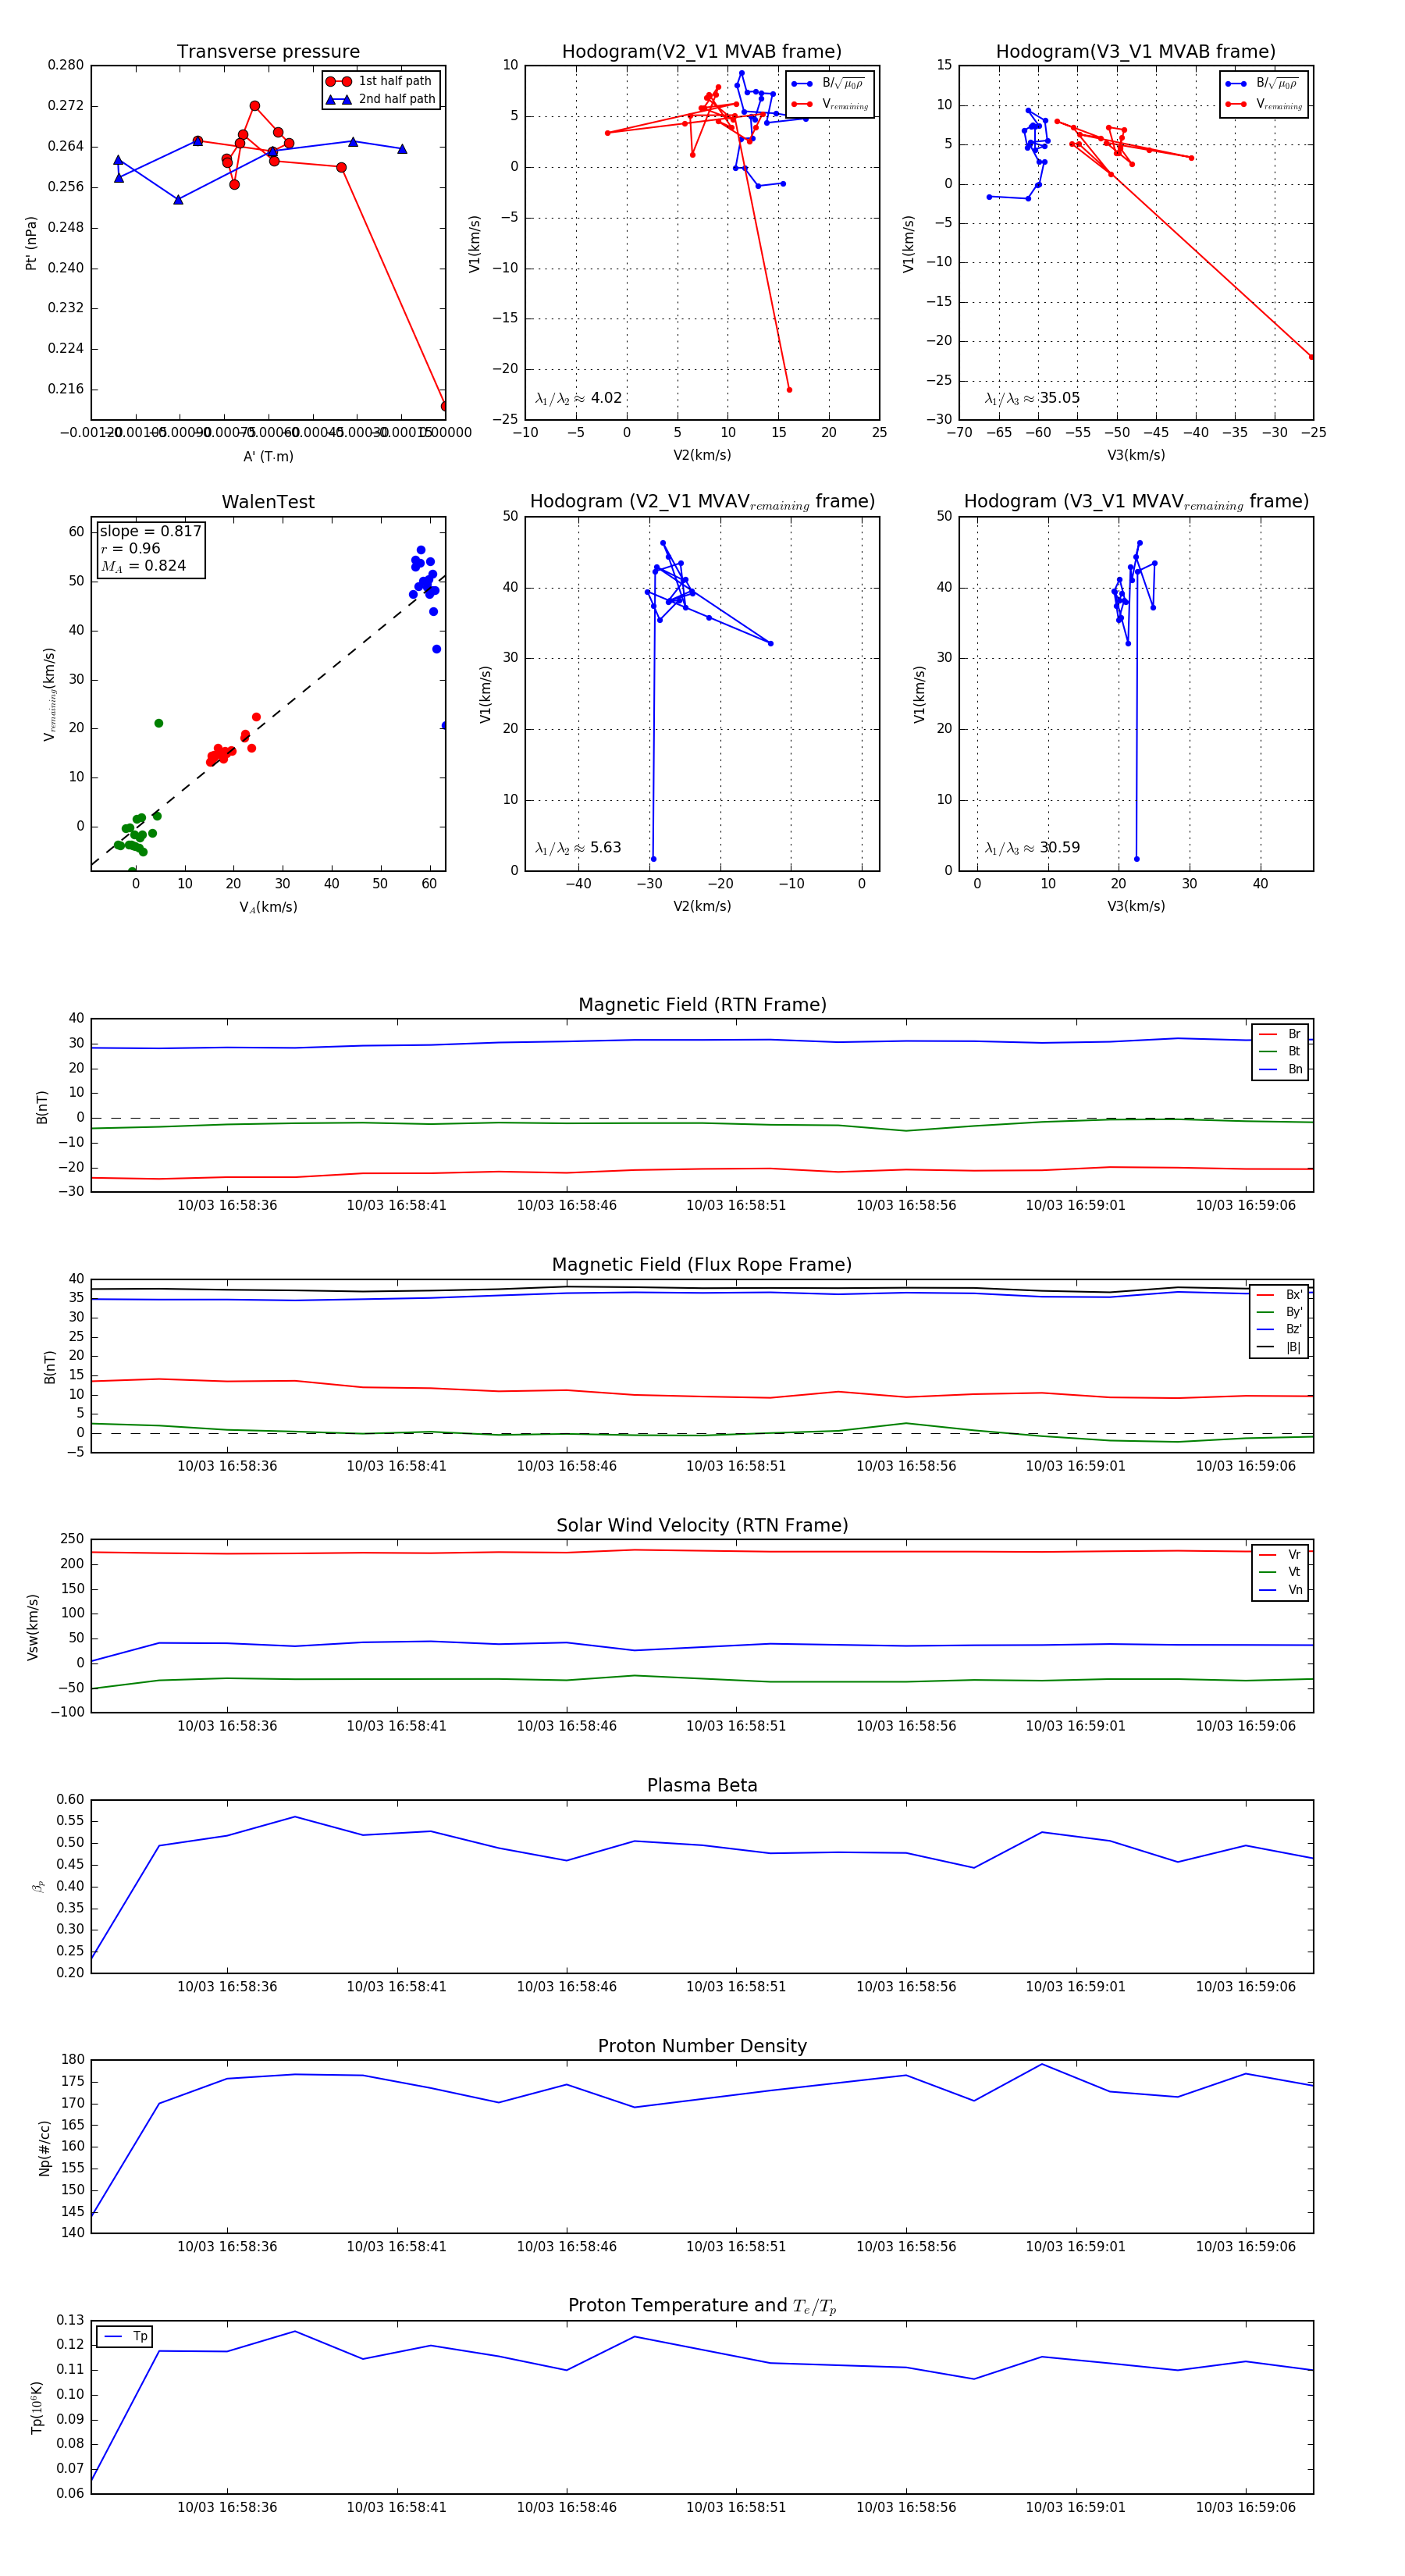Click the Tp(10^6K) axis label
The width and height of the screenshot is (1405, 2576).
click(x=37, y=2407)
